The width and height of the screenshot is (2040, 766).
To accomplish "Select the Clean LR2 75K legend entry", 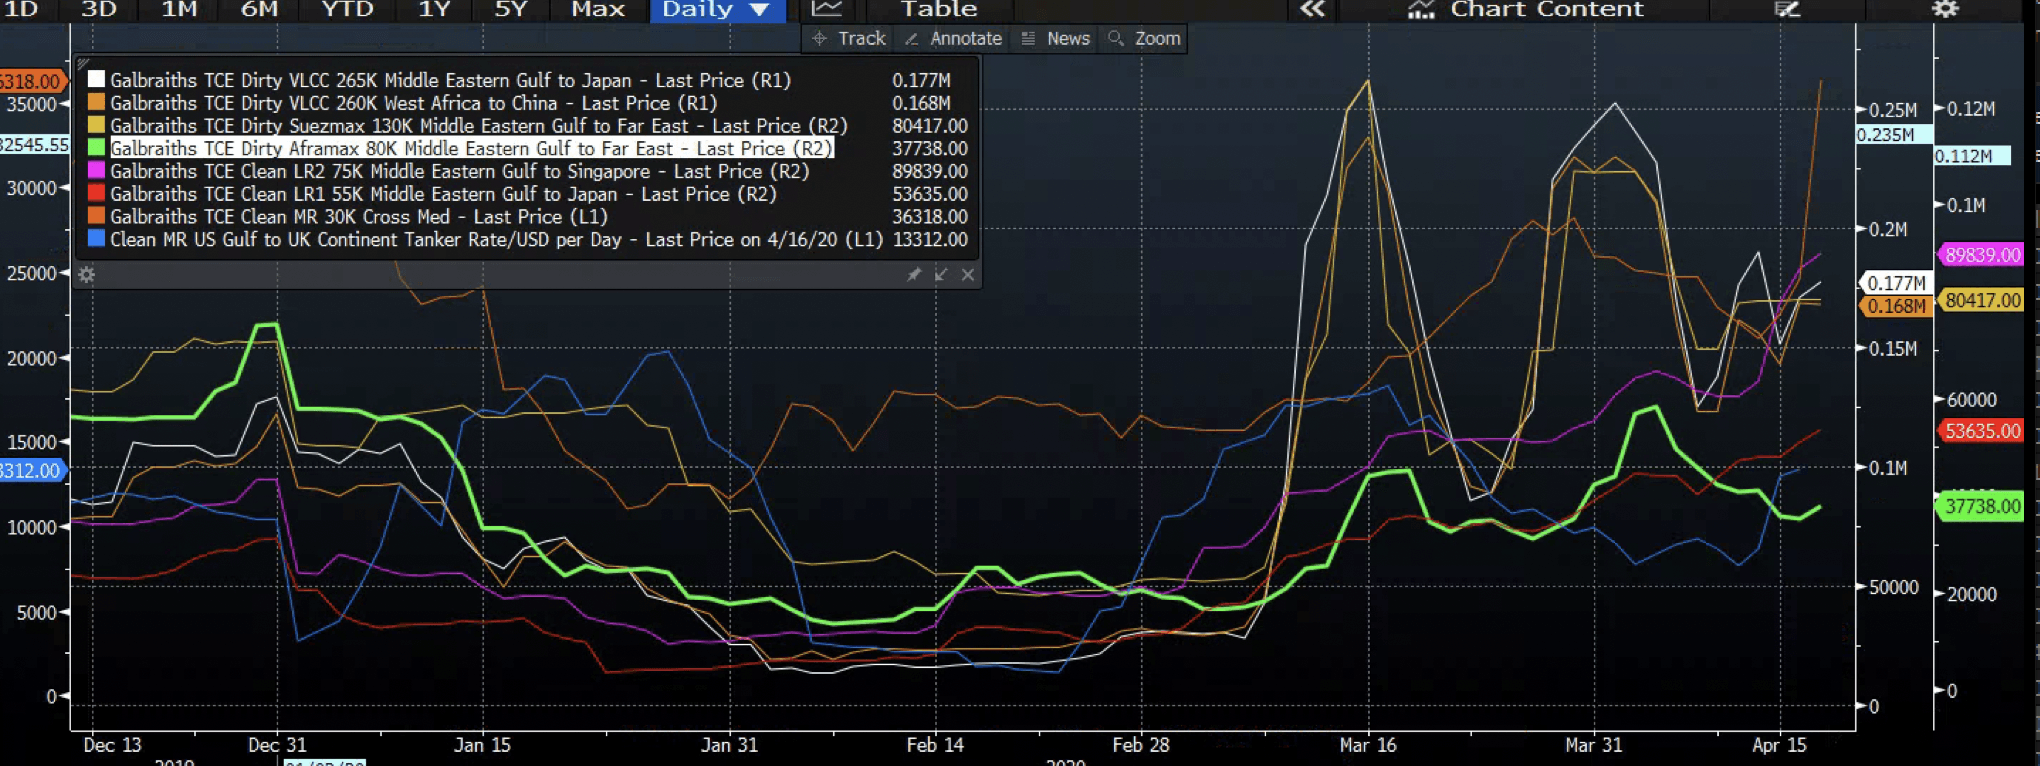I will click(459, 171).
